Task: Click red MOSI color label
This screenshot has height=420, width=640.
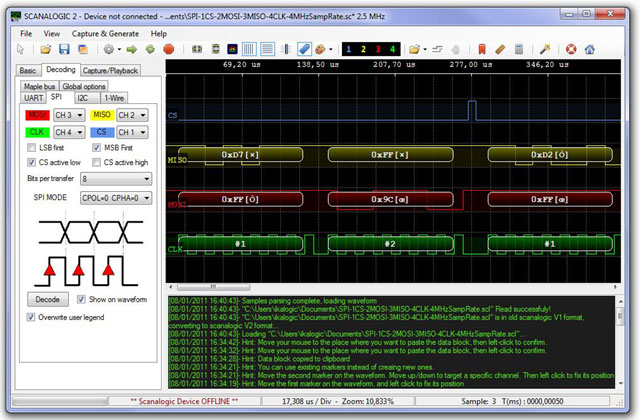Action: tap(37, 115)
